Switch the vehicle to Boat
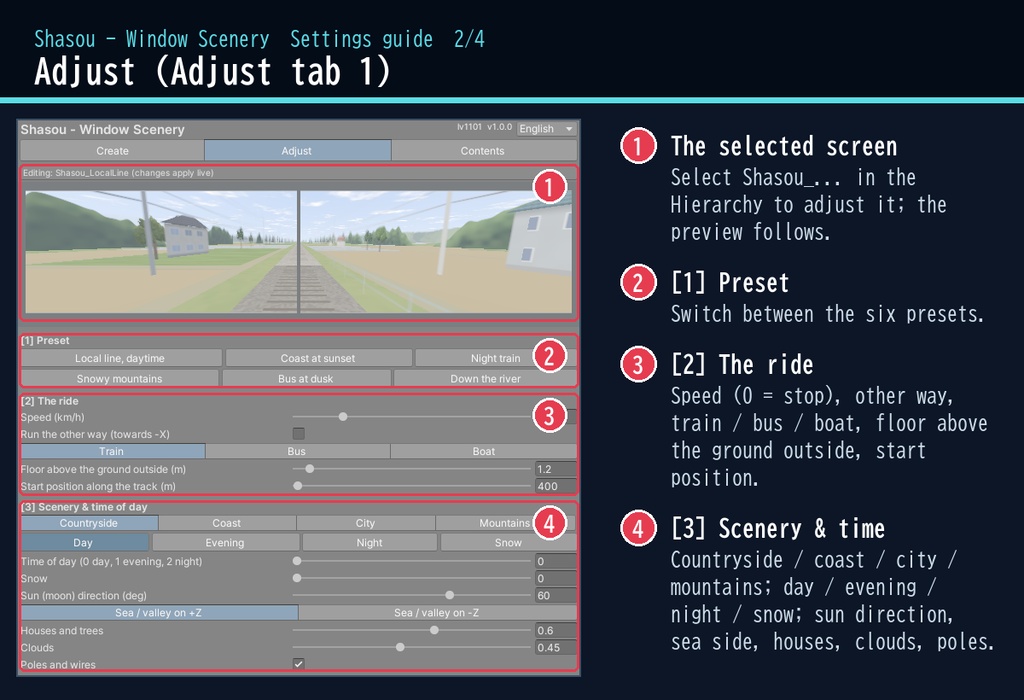 (x=484, y=451)
